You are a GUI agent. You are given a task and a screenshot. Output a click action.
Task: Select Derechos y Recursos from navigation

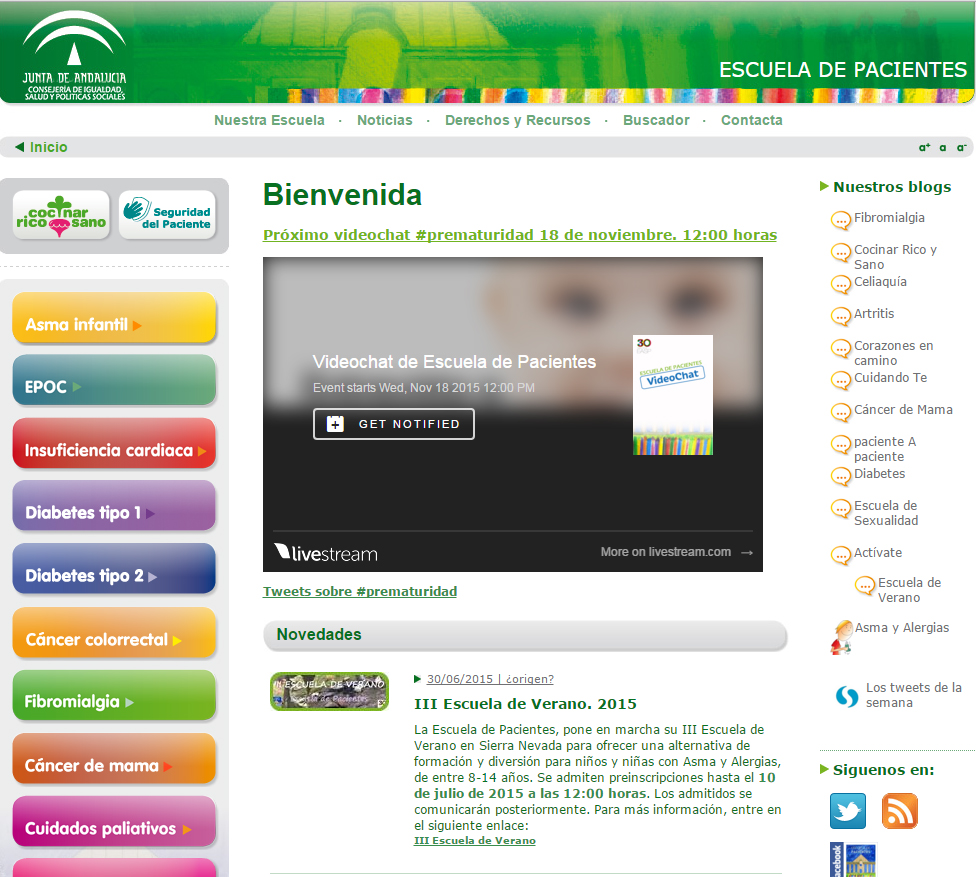tap(517, 120)
